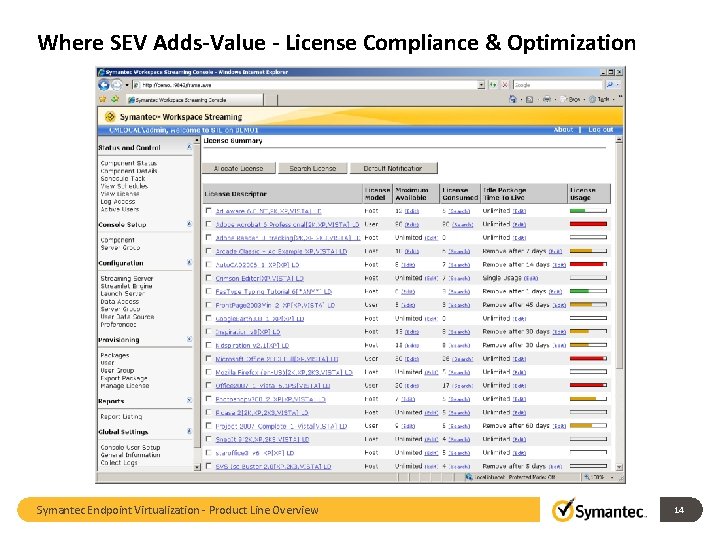
Task: Click the zoom magnifier icon in status bar
Action: [x=587, y=478]
